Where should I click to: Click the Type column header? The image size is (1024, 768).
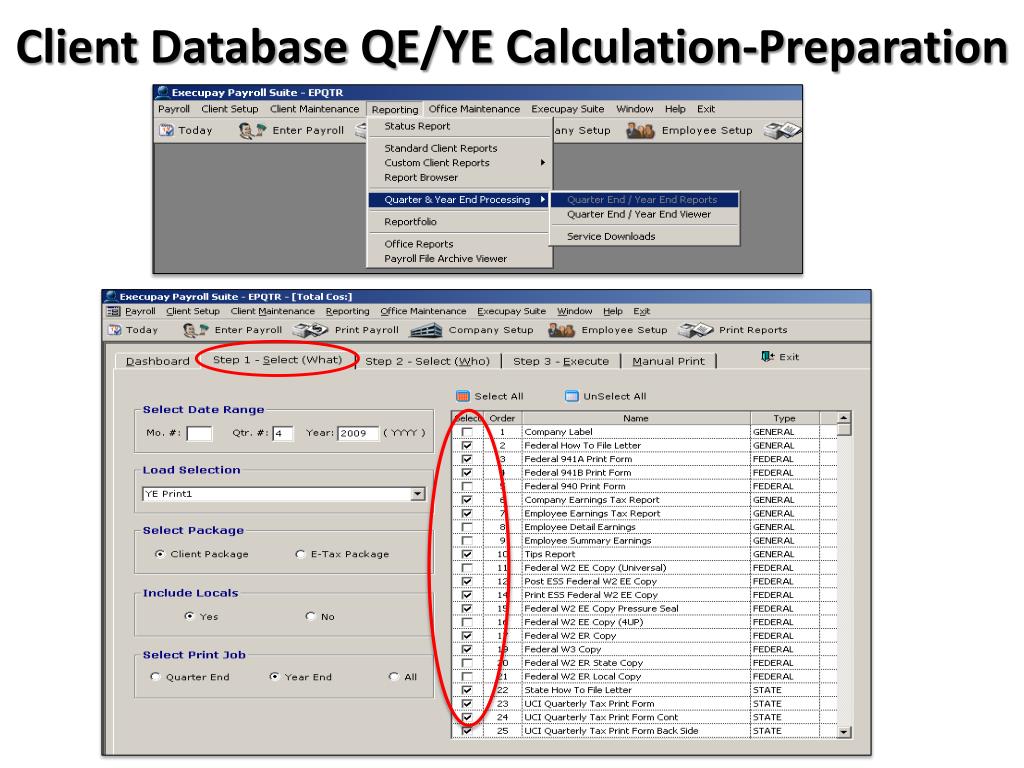(x=784, y=418)
